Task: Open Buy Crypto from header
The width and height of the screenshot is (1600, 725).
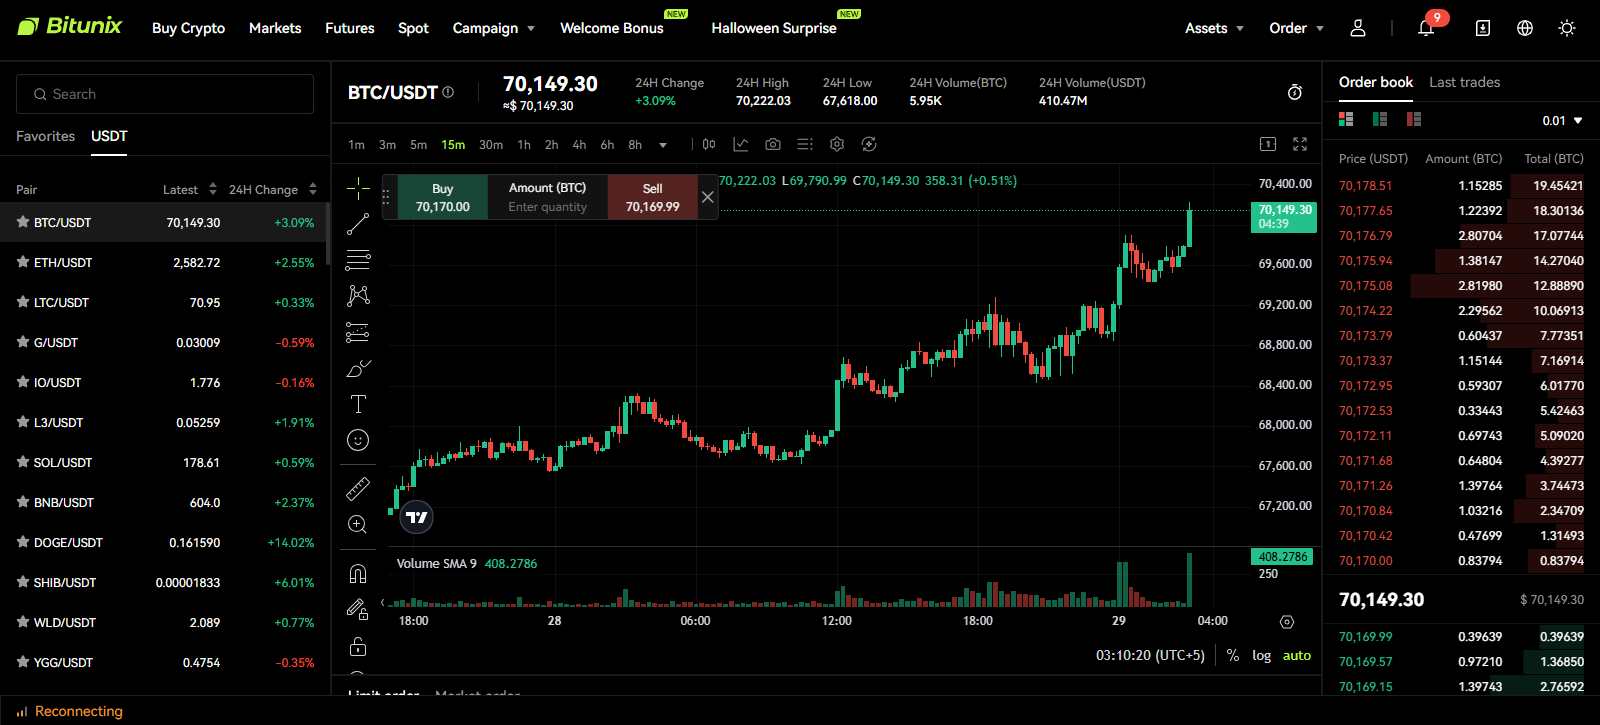Action: click(x=188, y=28)
